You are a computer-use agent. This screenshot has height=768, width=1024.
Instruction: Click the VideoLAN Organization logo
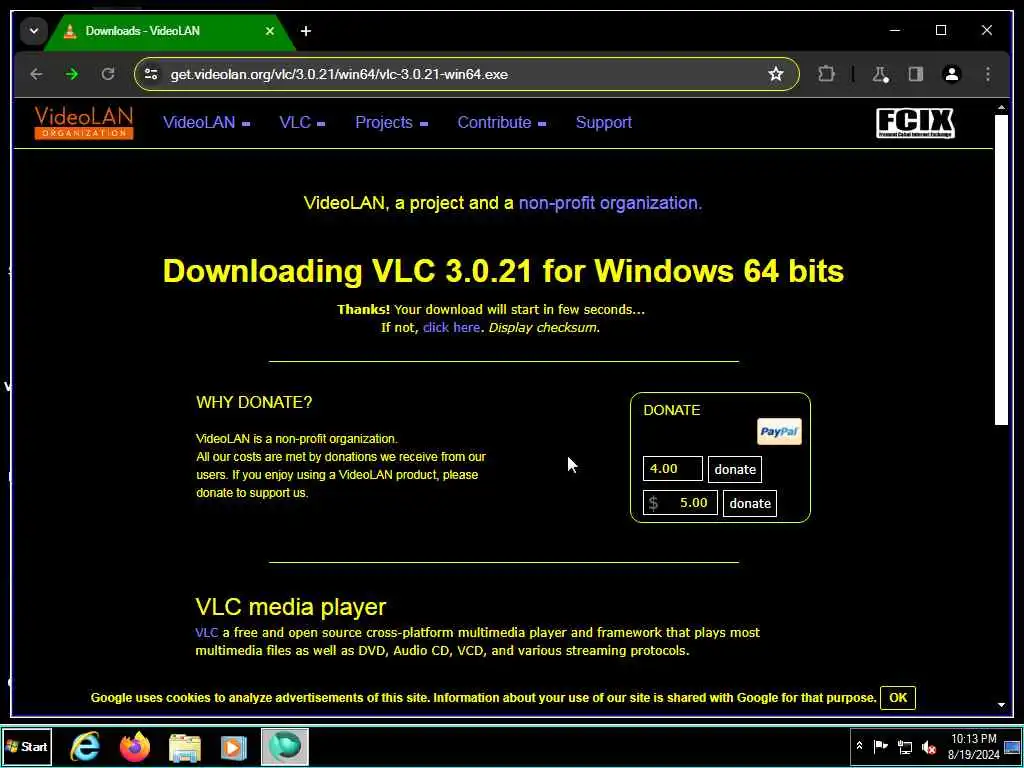pos(84,123)
